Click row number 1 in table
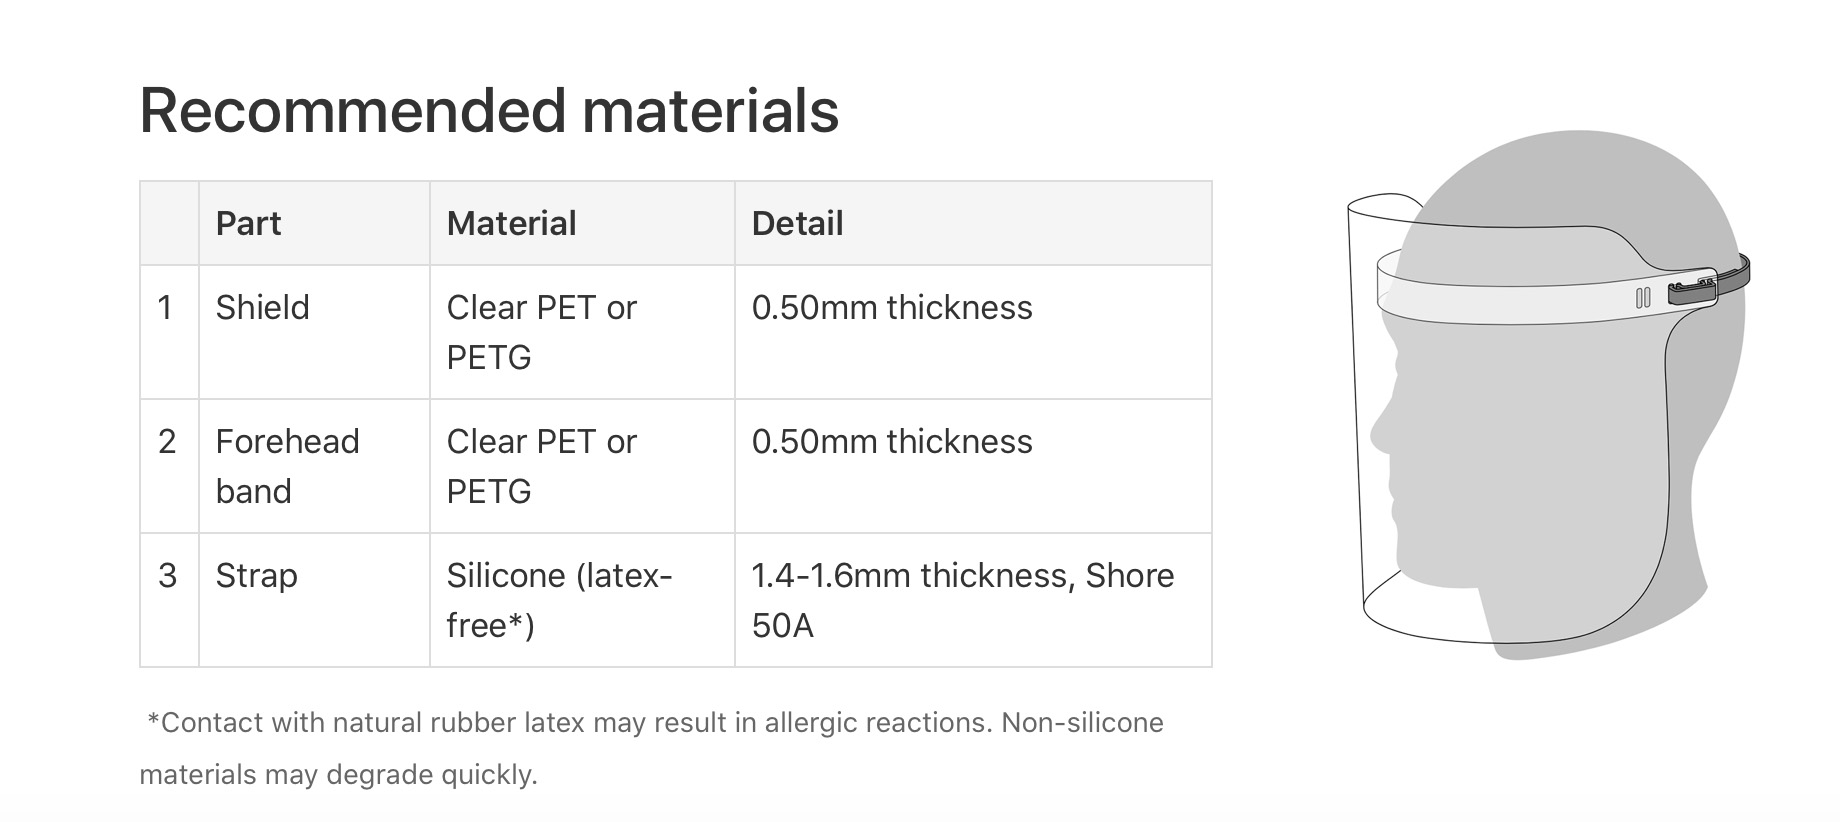 coord(166,307)
